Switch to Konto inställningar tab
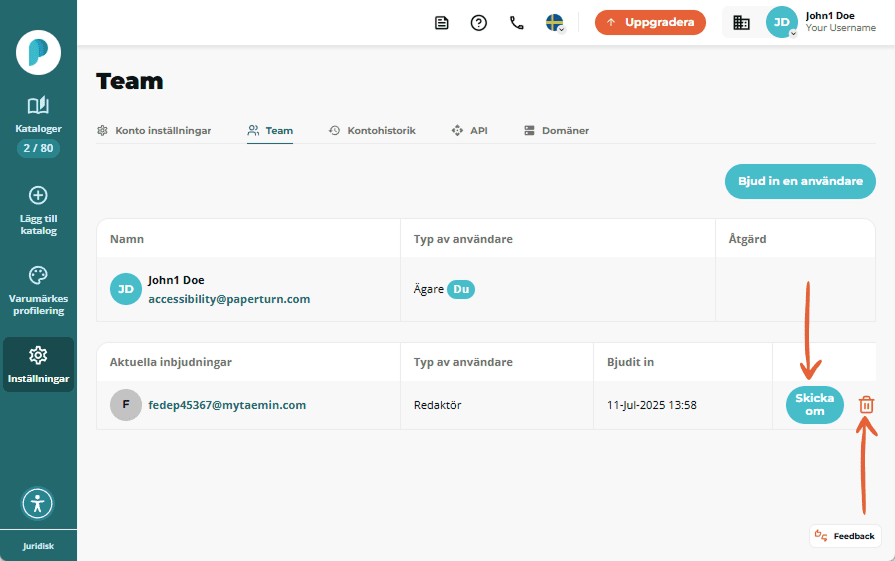The width and height of the screenshot is (895, 561). (x=154, y=131)
